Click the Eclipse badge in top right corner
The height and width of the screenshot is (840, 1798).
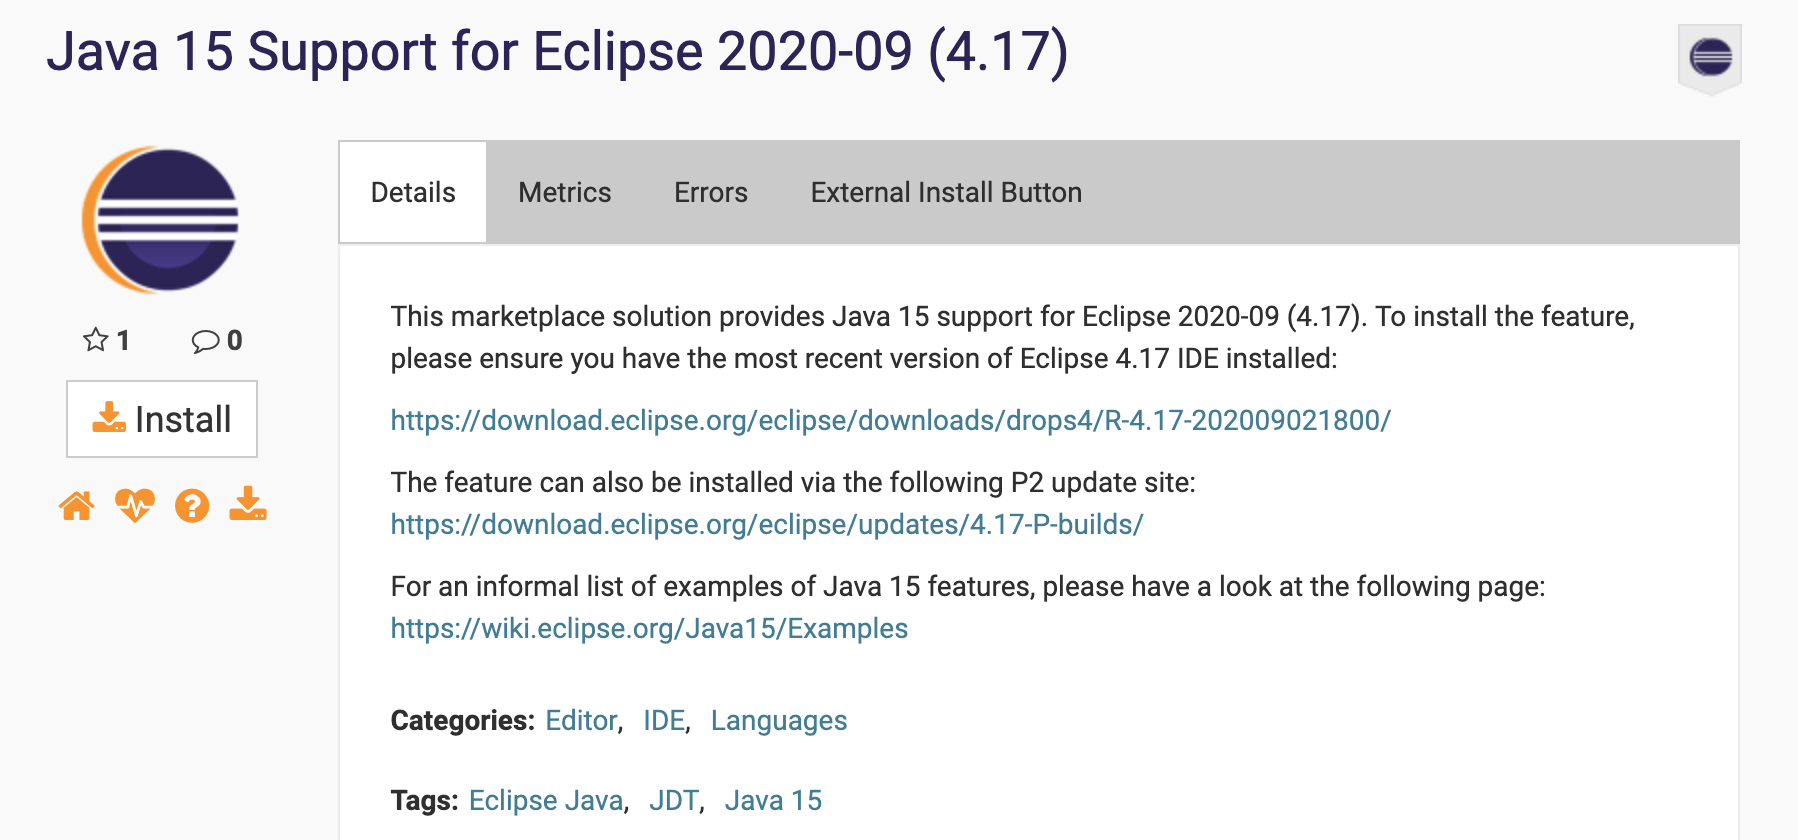(x=1708, y=58)
